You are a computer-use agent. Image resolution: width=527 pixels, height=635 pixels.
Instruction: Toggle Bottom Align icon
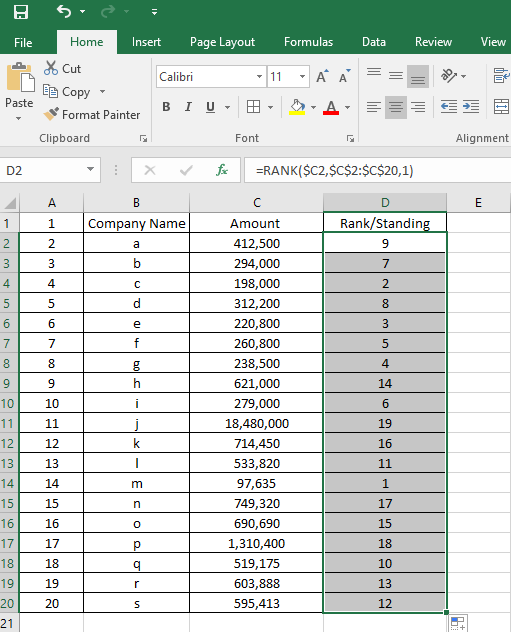pos(418,75)
